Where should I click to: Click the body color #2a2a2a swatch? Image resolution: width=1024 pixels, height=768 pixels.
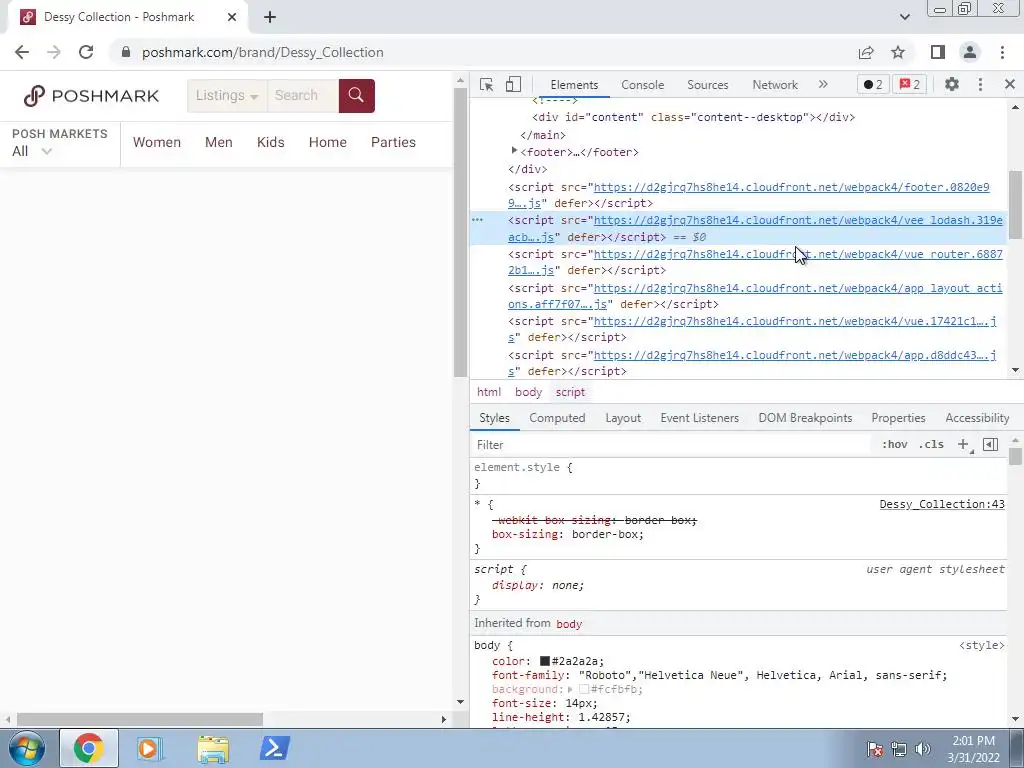(545, 662)
